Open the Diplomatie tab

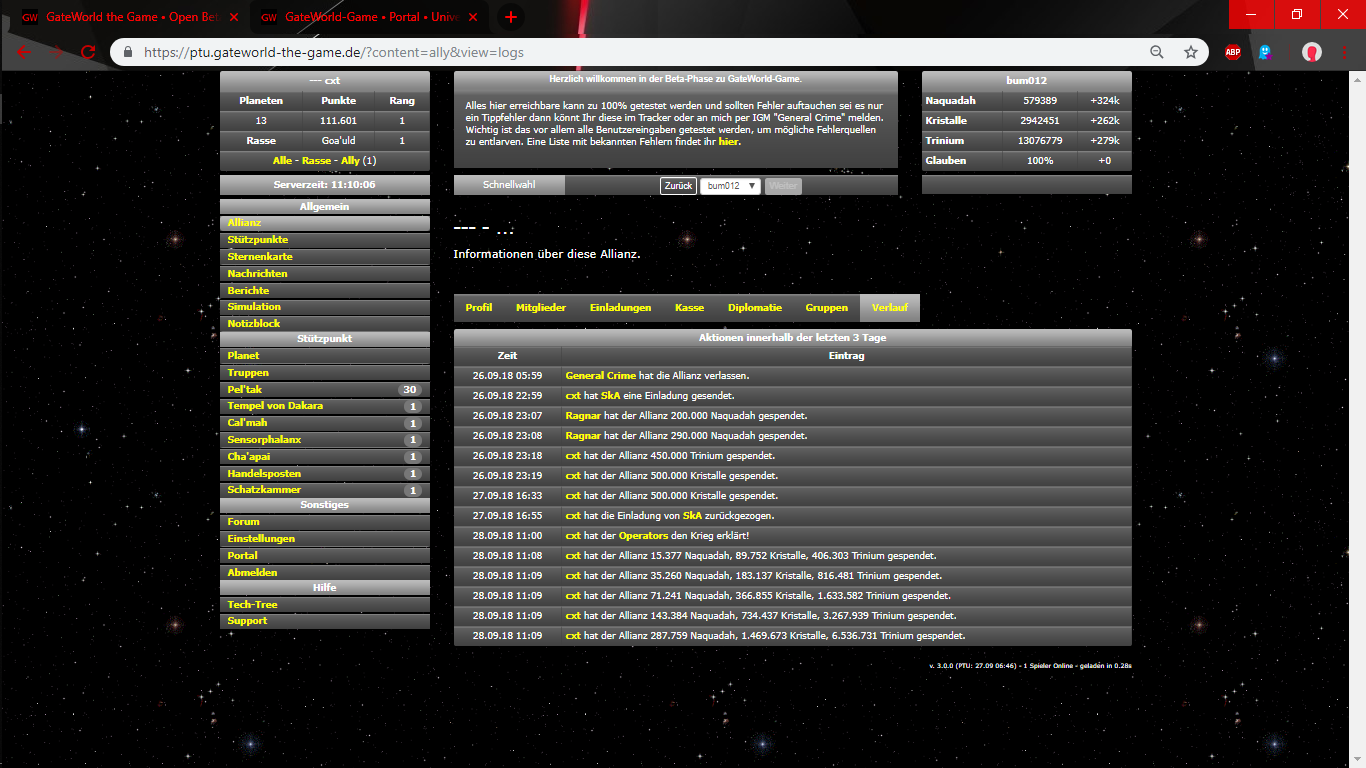(754, 308)
